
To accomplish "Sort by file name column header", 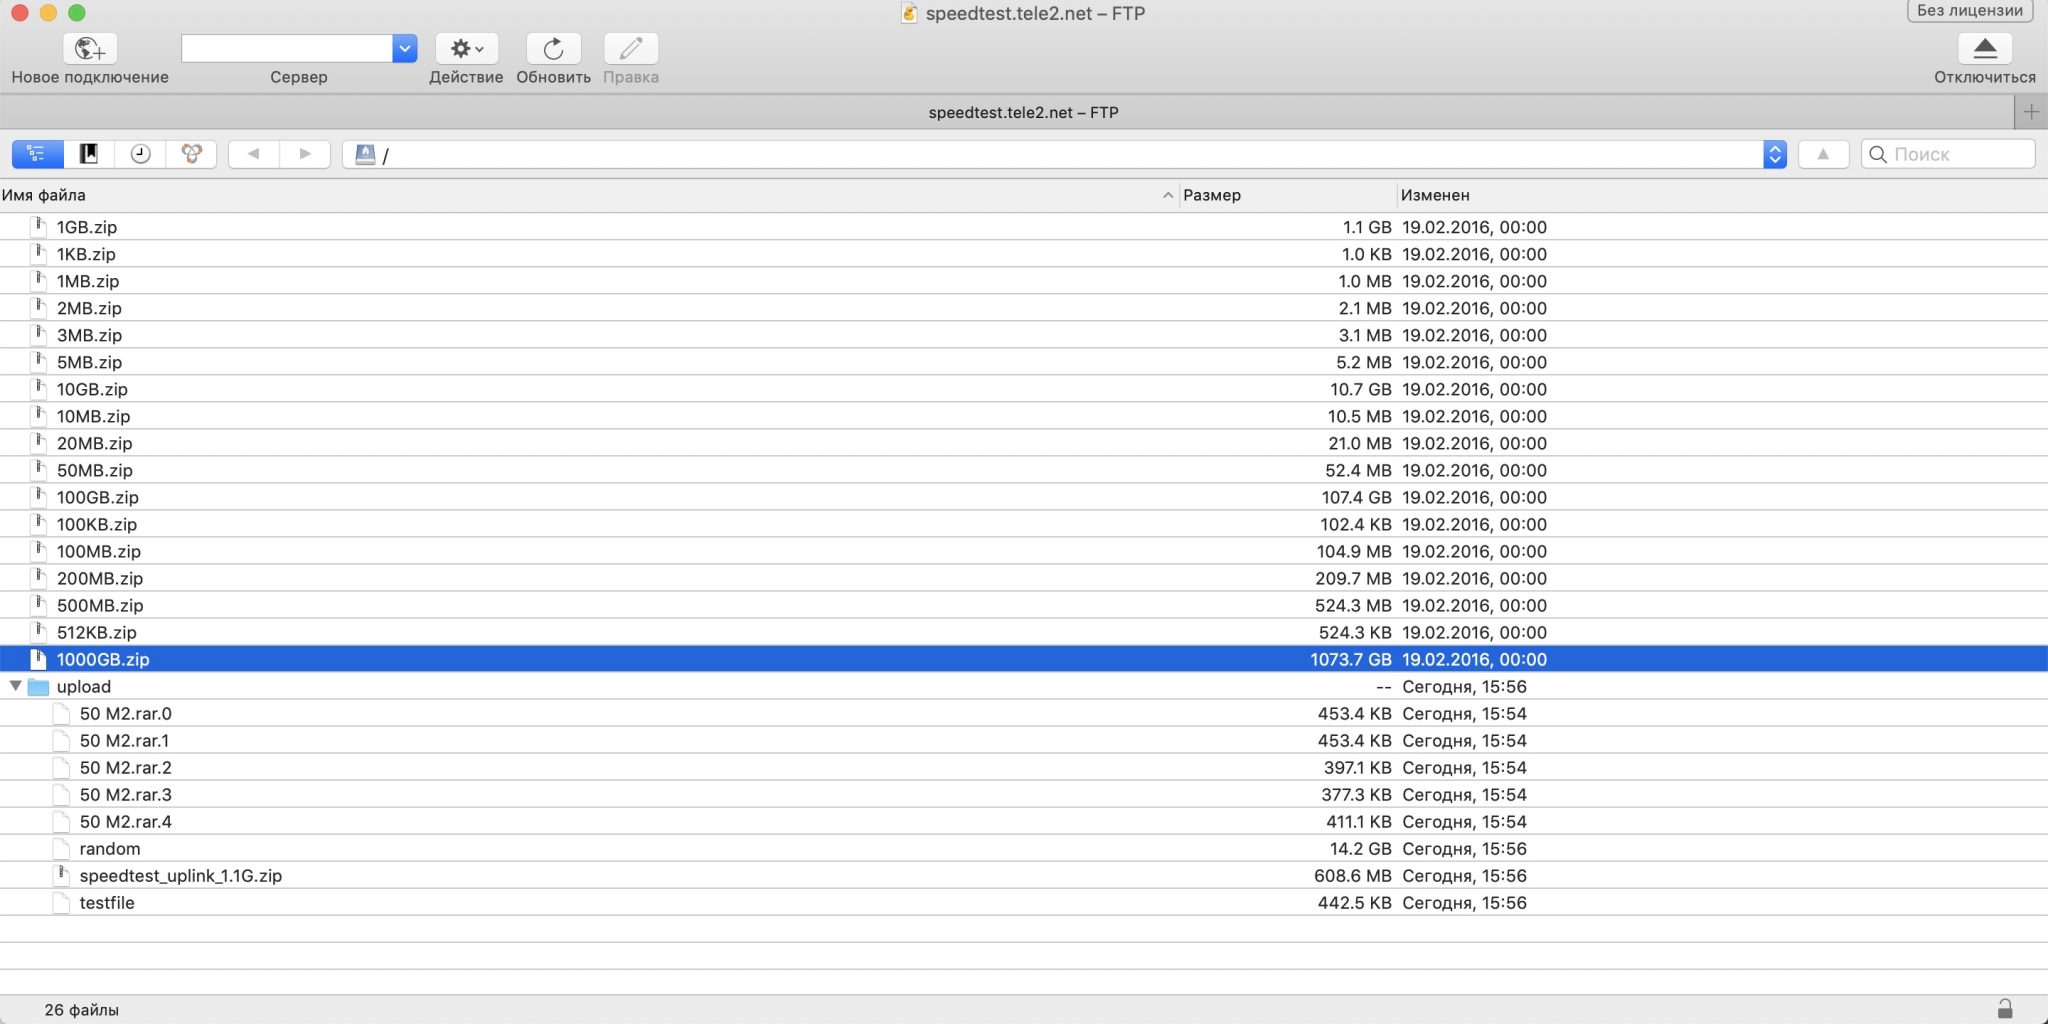I will click(x=588, y=195).
